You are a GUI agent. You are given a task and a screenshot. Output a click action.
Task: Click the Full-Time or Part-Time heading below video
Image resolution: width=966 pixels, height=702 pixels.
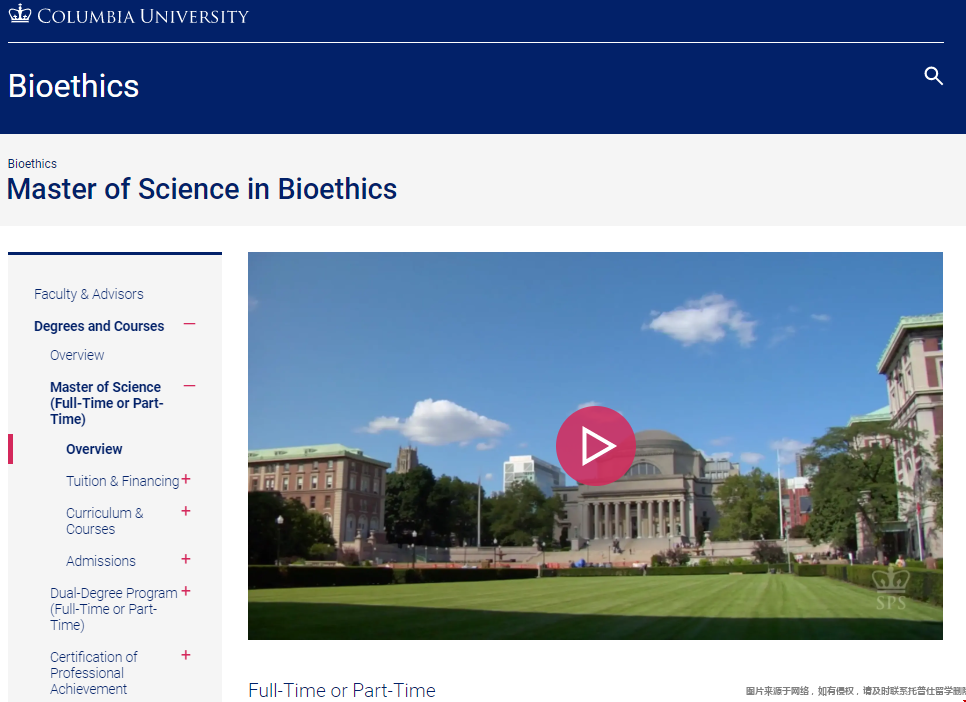342,690
